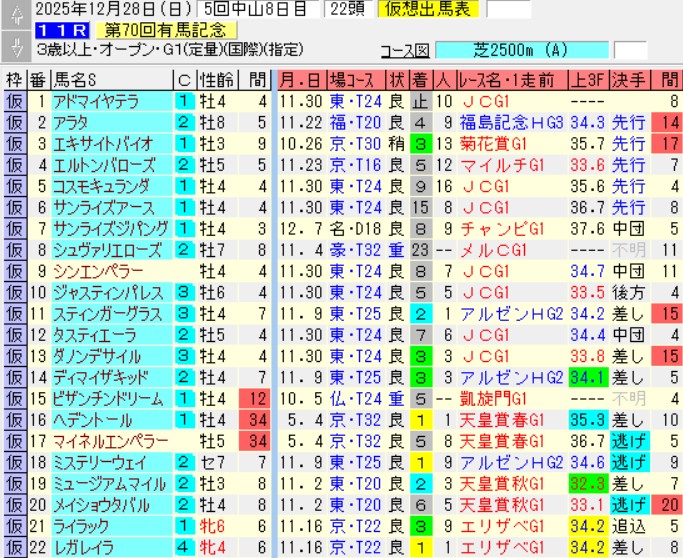The width and height of the screenshot is (683, 558).
Task: Click the empty box right of 仮想出馬表
Action: 510,10
